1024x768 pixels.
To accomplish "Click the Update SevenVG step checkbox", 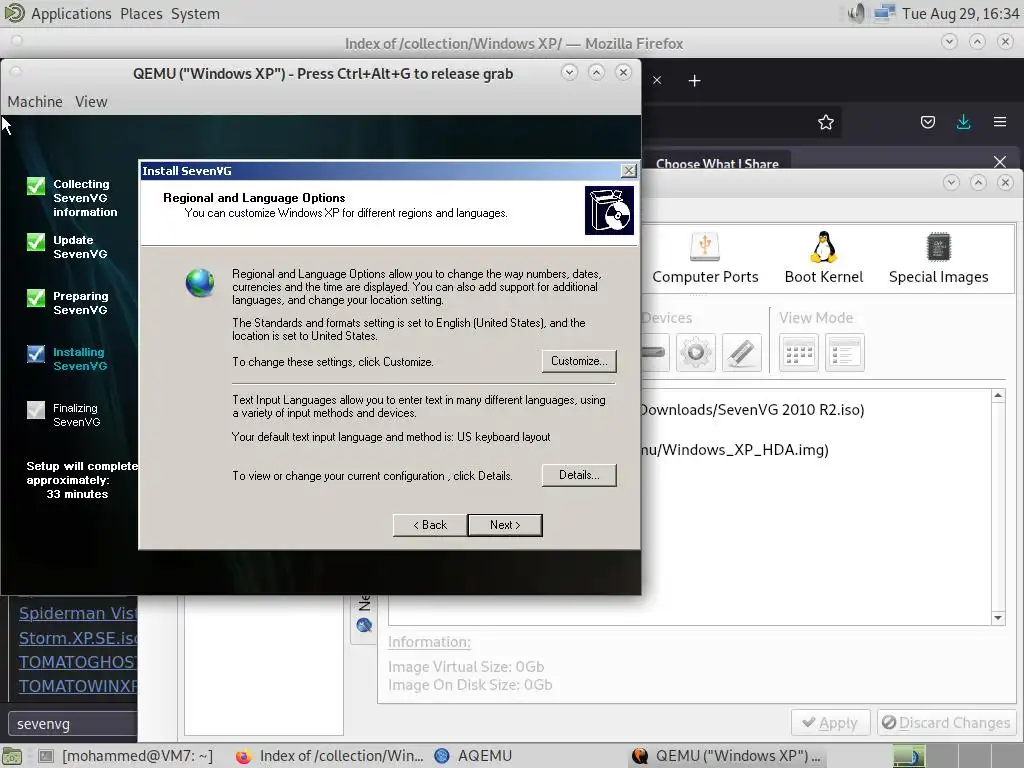I will pyautogui.click(x=36, y=242).
